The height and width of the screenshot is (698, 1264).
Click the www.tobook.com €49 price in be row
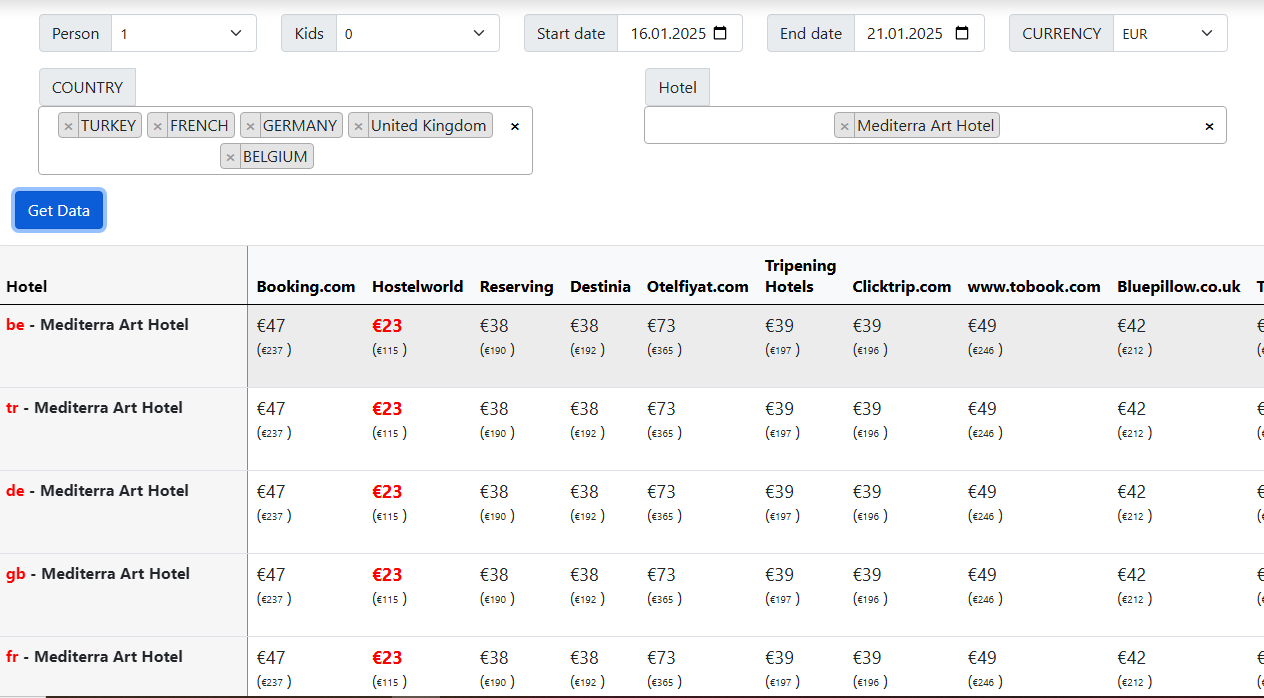[x=982, y=326]
